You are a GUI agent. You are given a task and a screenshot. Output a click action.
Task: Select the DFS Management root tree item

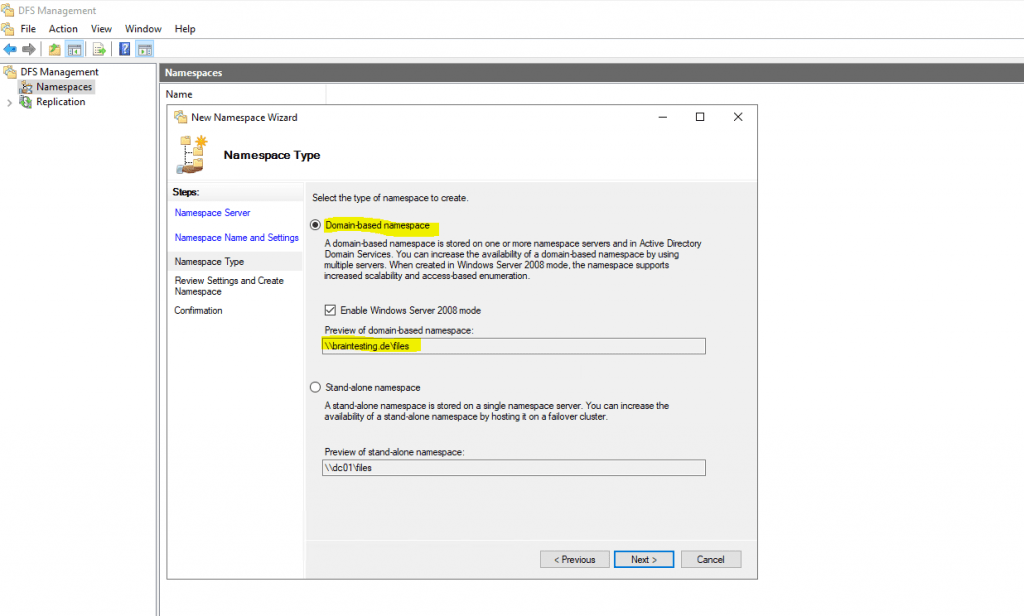click(59, 72)
